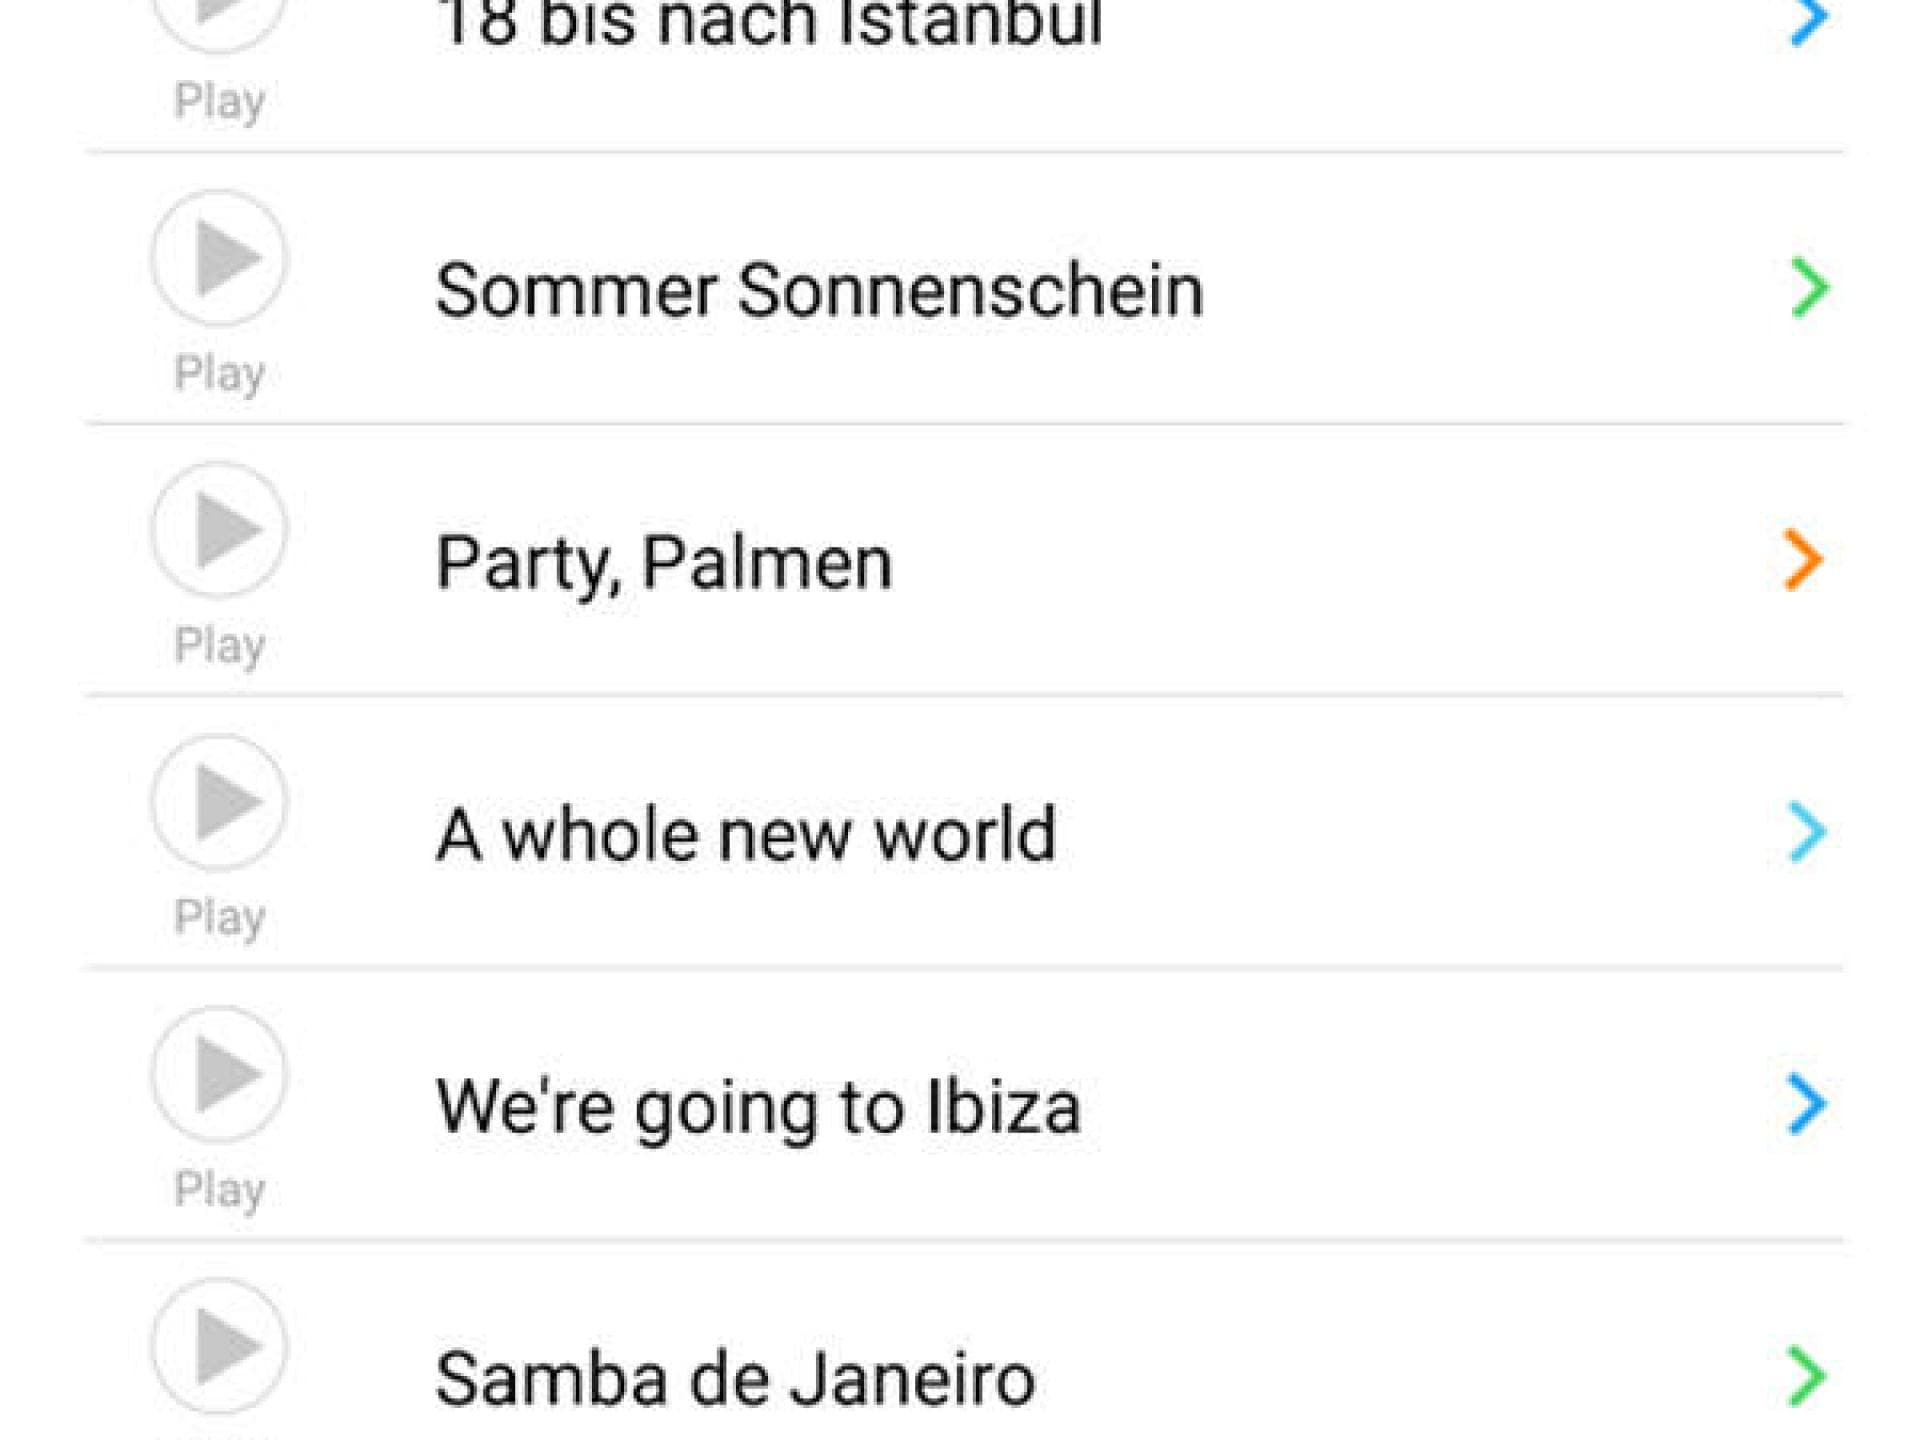The width and height of the screenshot is (1920, 1440).
Task: Play the Sommer Sonnenschein track
Action: (220, 258)
